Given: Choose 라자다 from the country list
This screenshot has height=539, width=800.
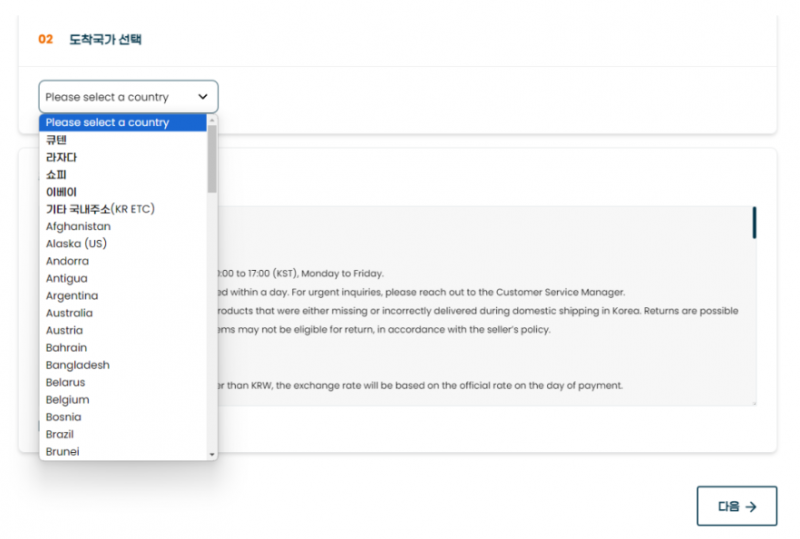Looking at the screenshot, I should (123, 157).
